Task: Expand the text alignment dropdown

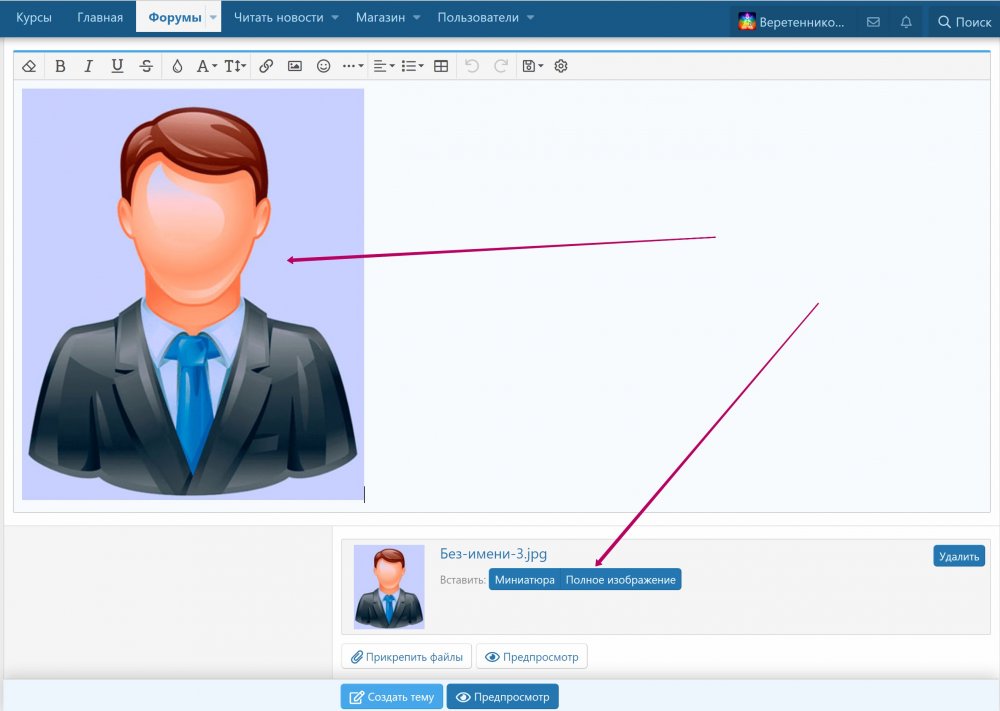Action: tap(383, 66)
